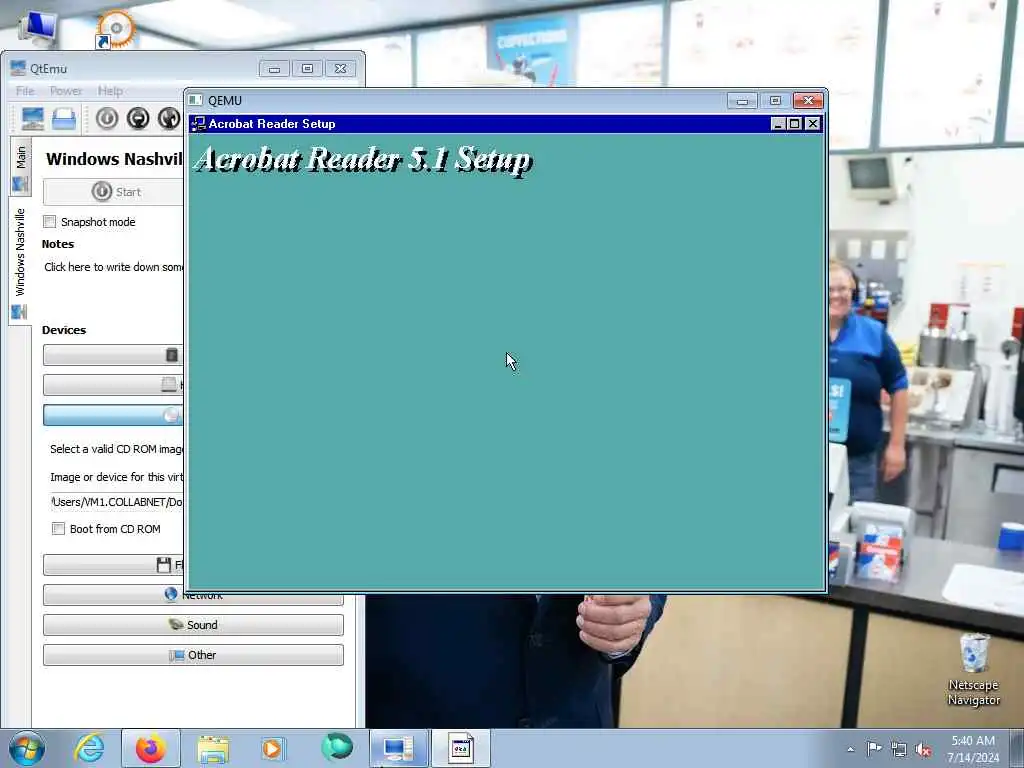This screenshot has height=768, width=1024.
Task: Click the notes field to write notes
Action: (113, 267)
